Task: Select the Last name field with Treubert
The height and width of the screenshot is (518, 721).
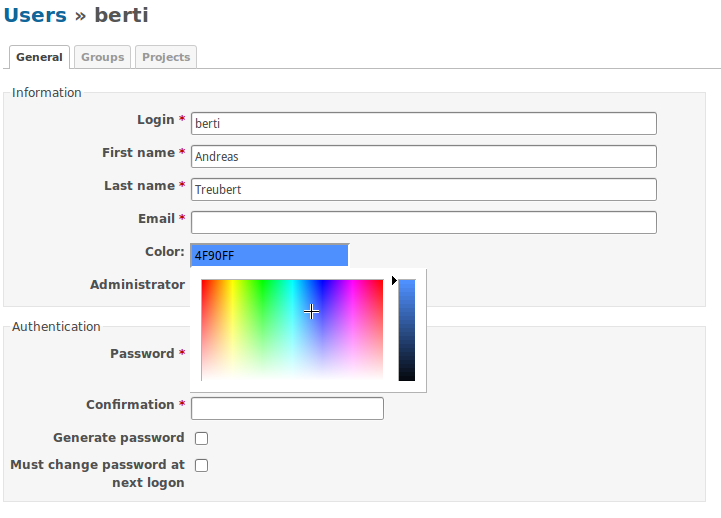Action: pyautogui.click(x=423, y=189)
